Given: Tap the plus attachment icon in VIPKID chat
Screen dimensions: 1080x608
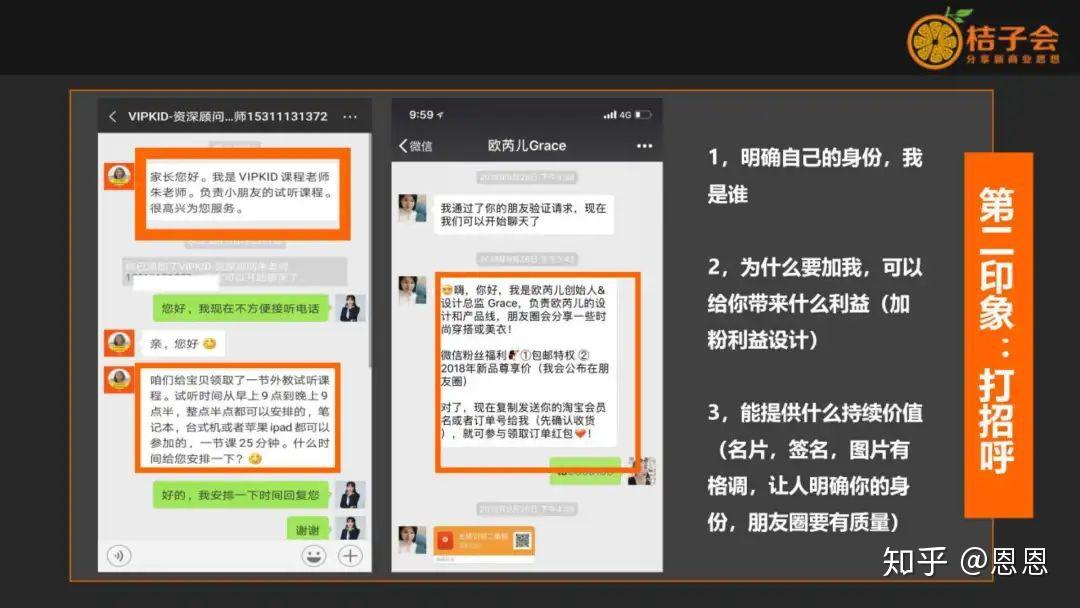Looking at the screenshot, I should tap(350, 556).
